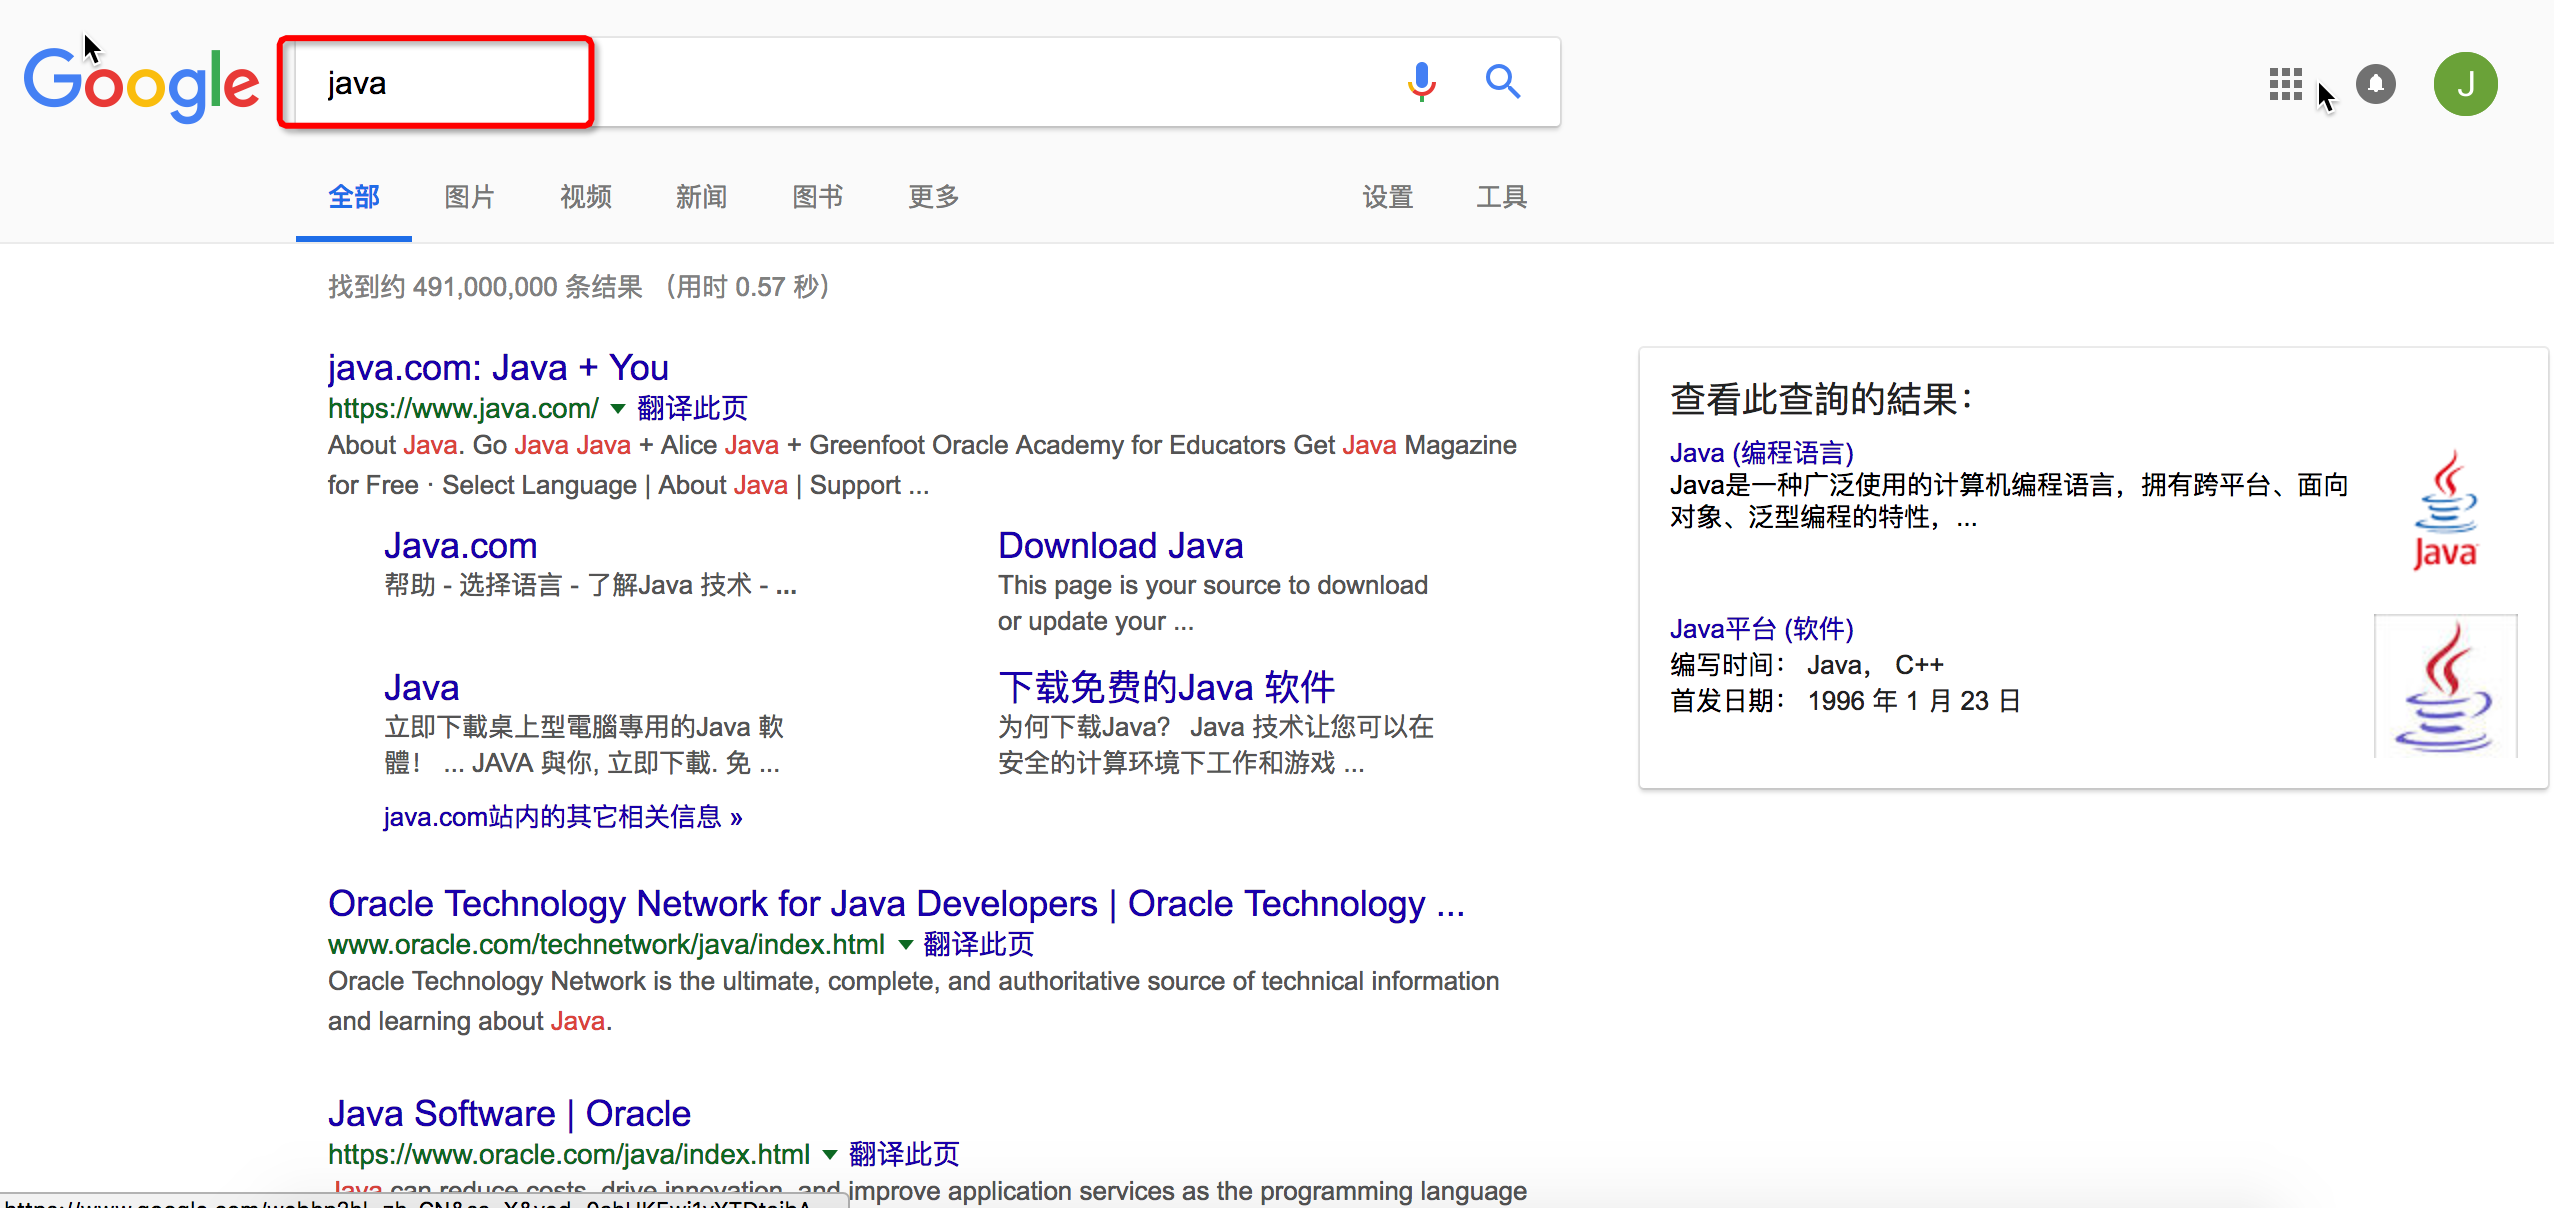2554x1208 pixels.
Task: Open the Download Java sitelink
Action: [1120, 546]
